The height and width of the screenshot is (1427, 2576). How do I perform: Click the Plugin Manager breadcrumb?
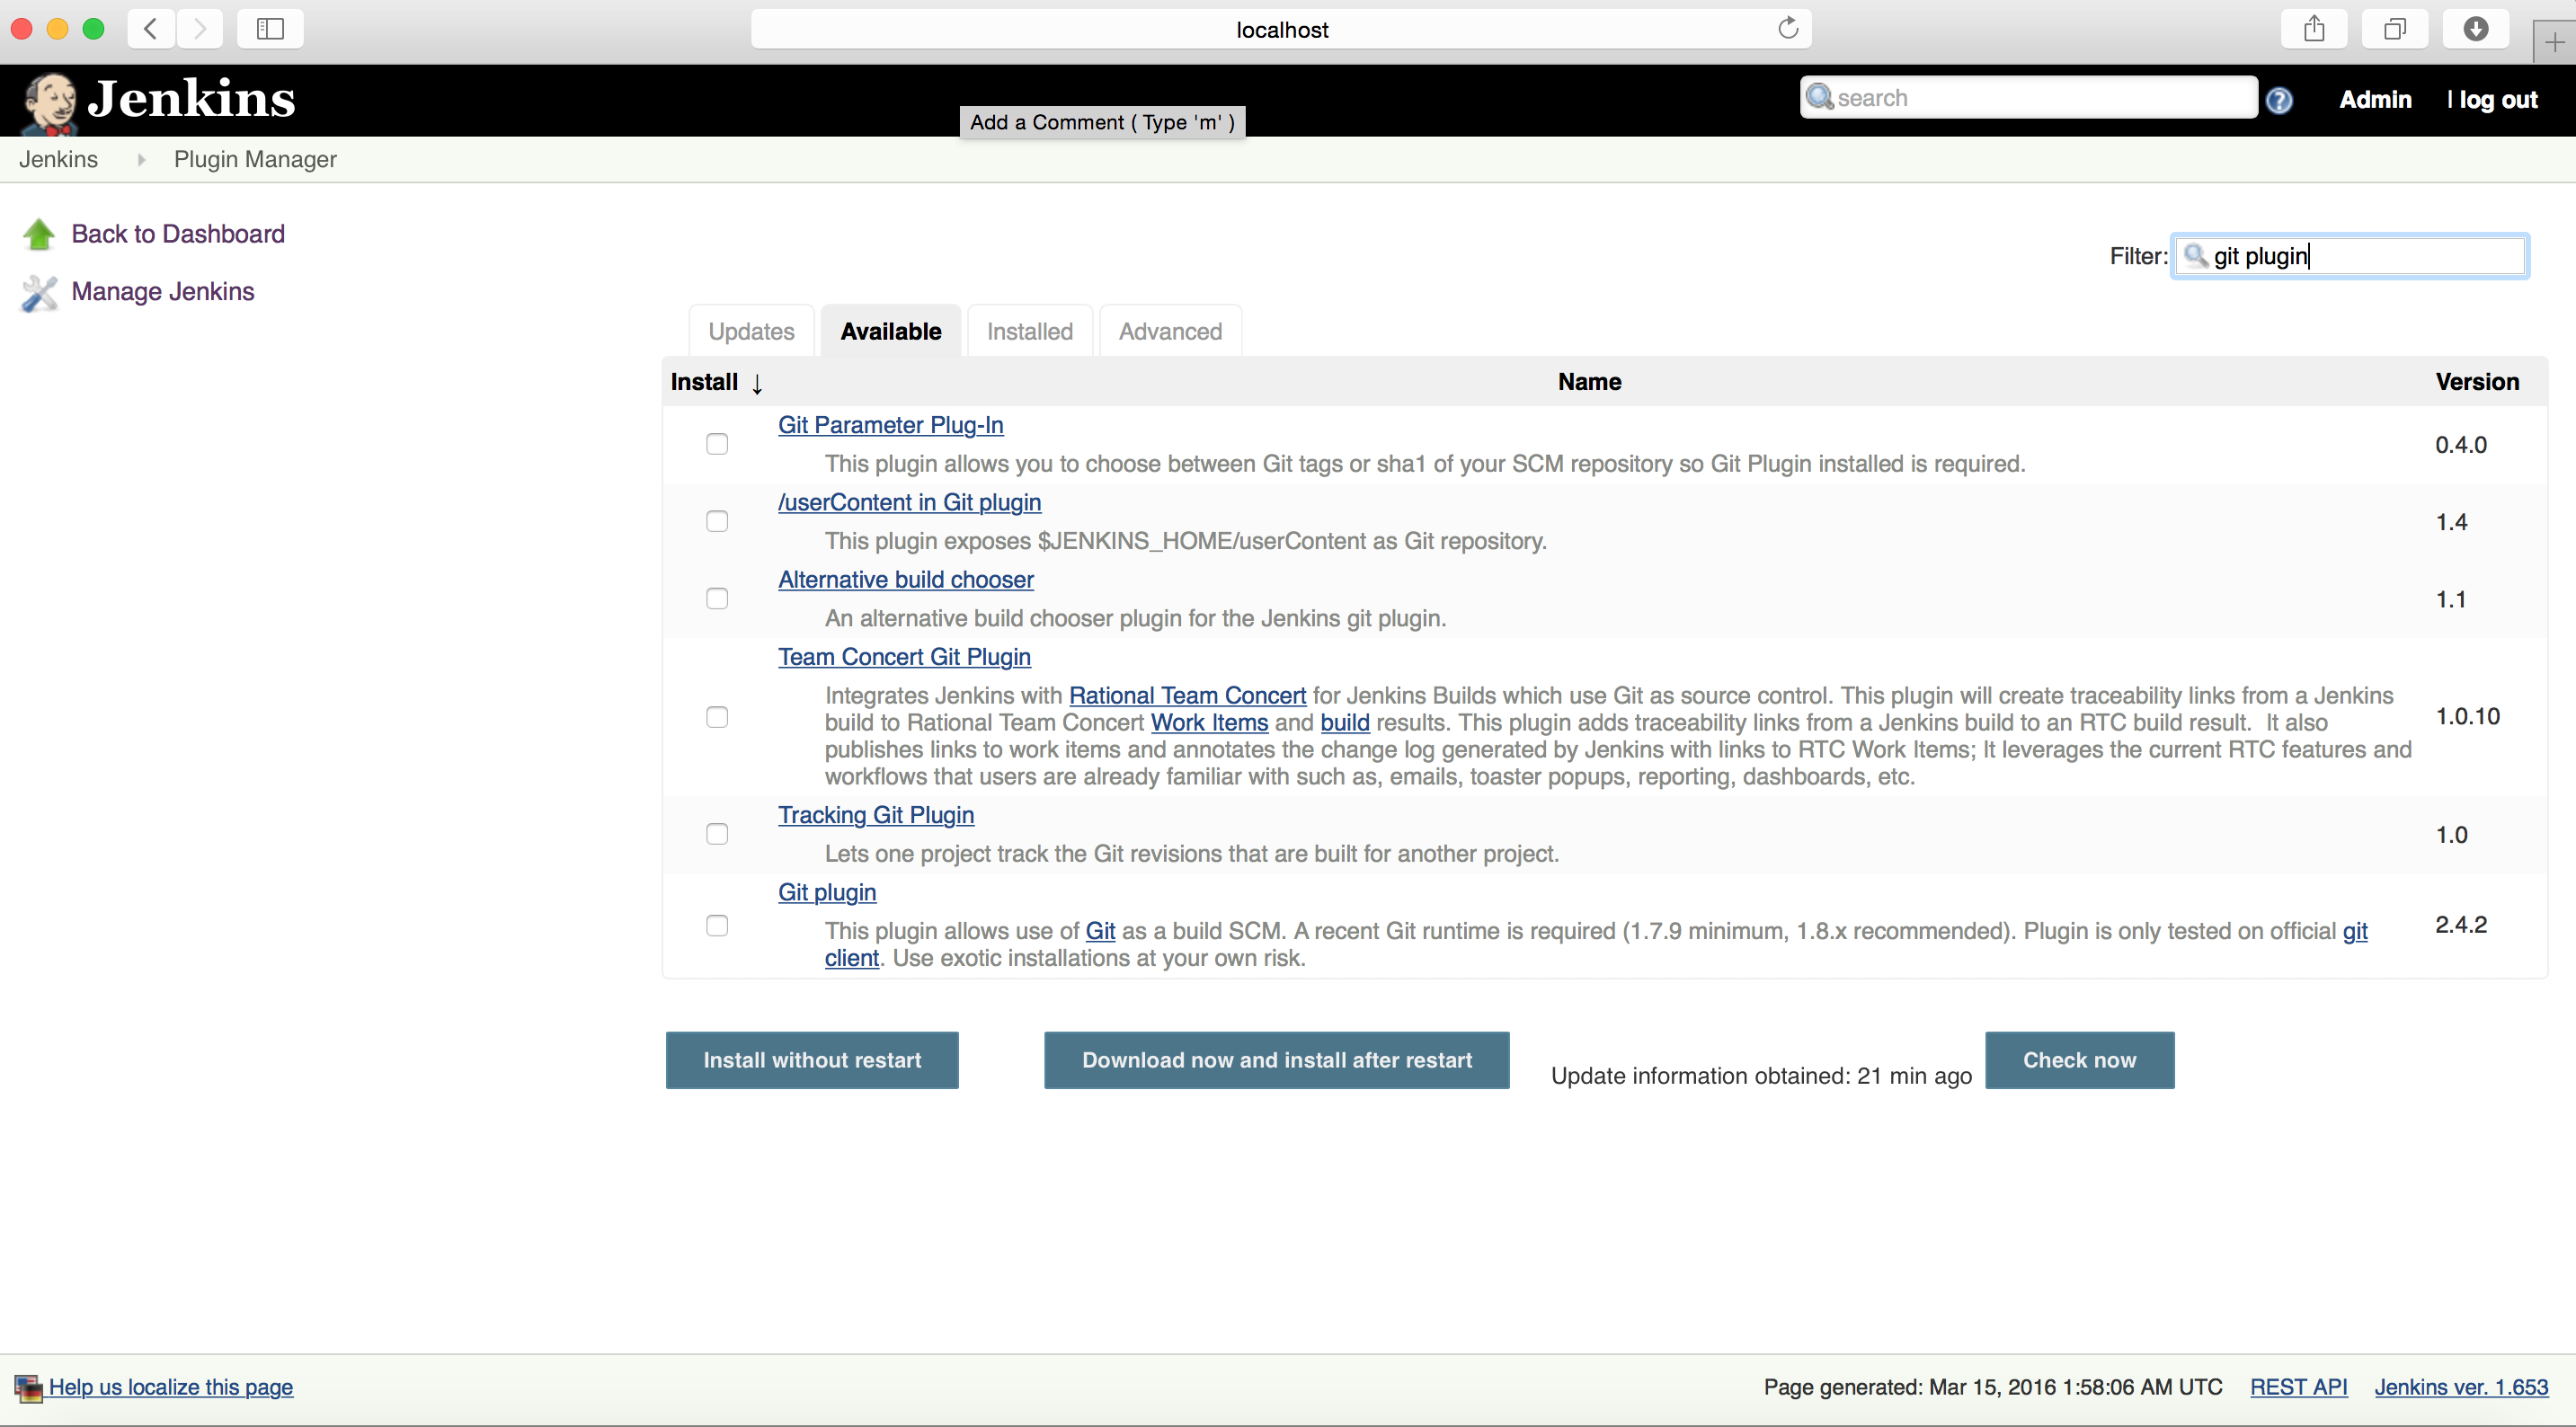[255, 159]
